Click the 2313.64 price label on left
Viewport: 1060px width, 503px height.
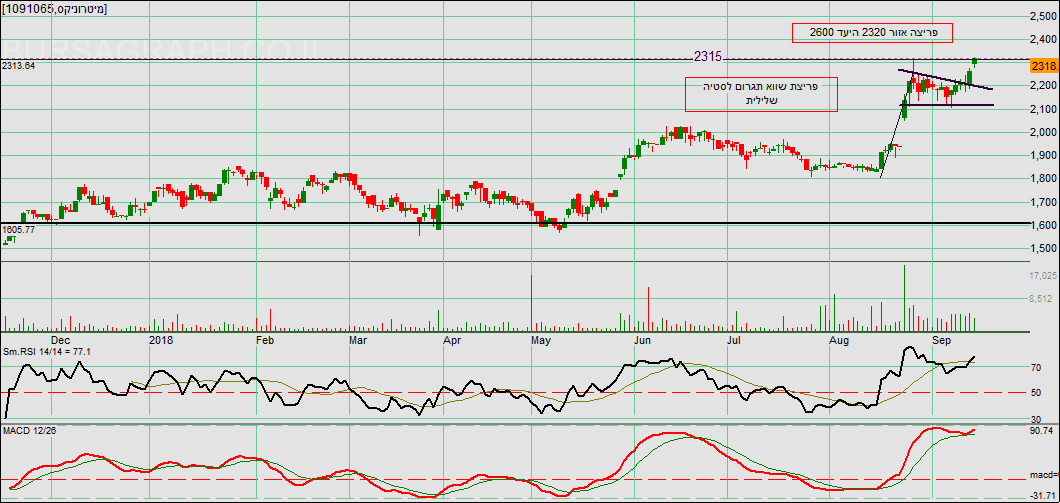[x=18, y=66]
